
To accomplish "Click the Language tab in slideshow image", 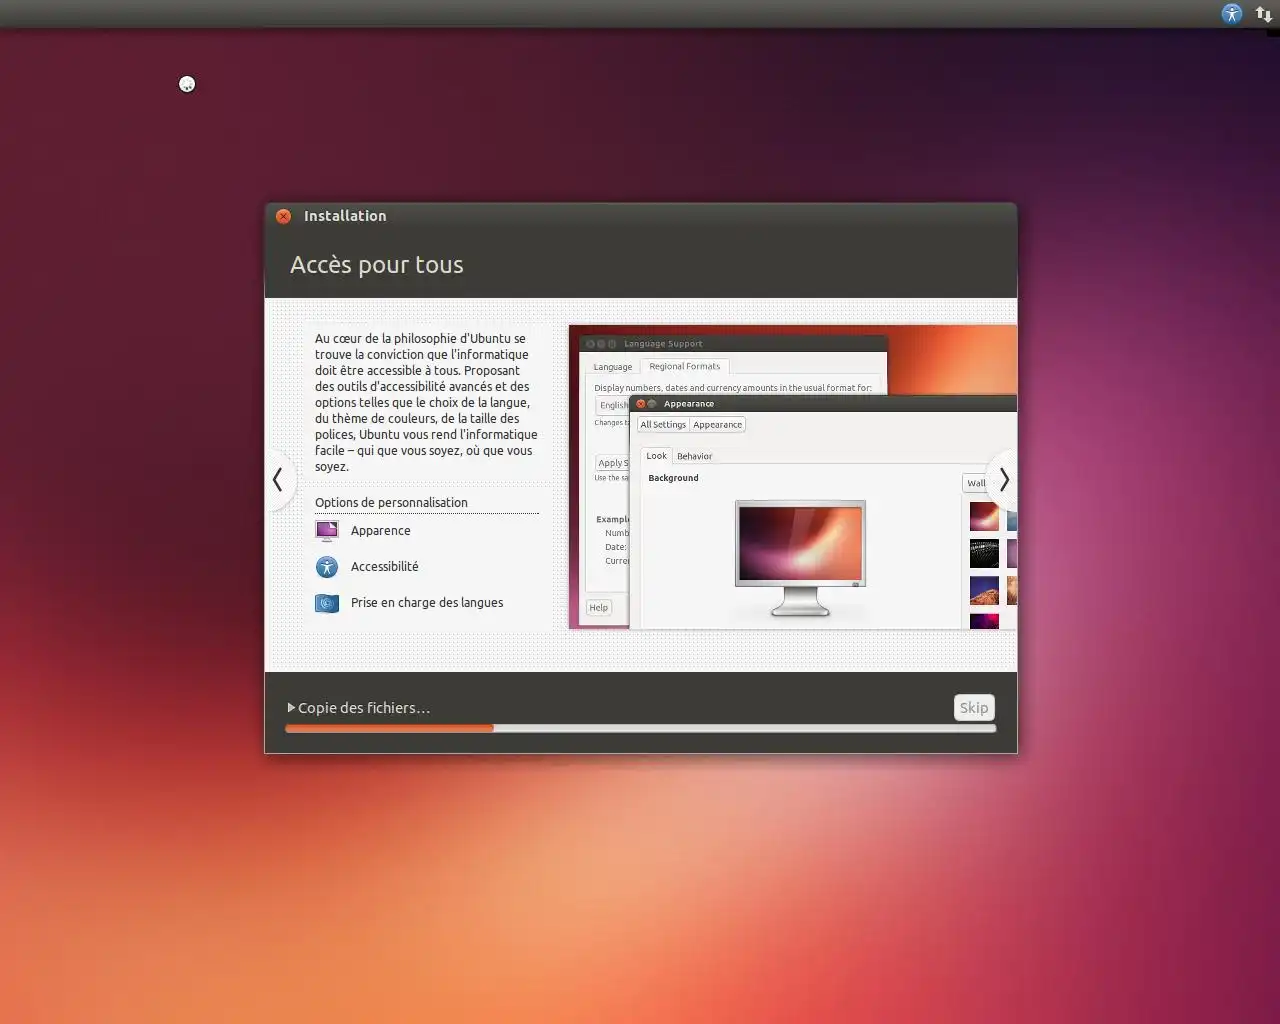I will [x=613, y=367].
